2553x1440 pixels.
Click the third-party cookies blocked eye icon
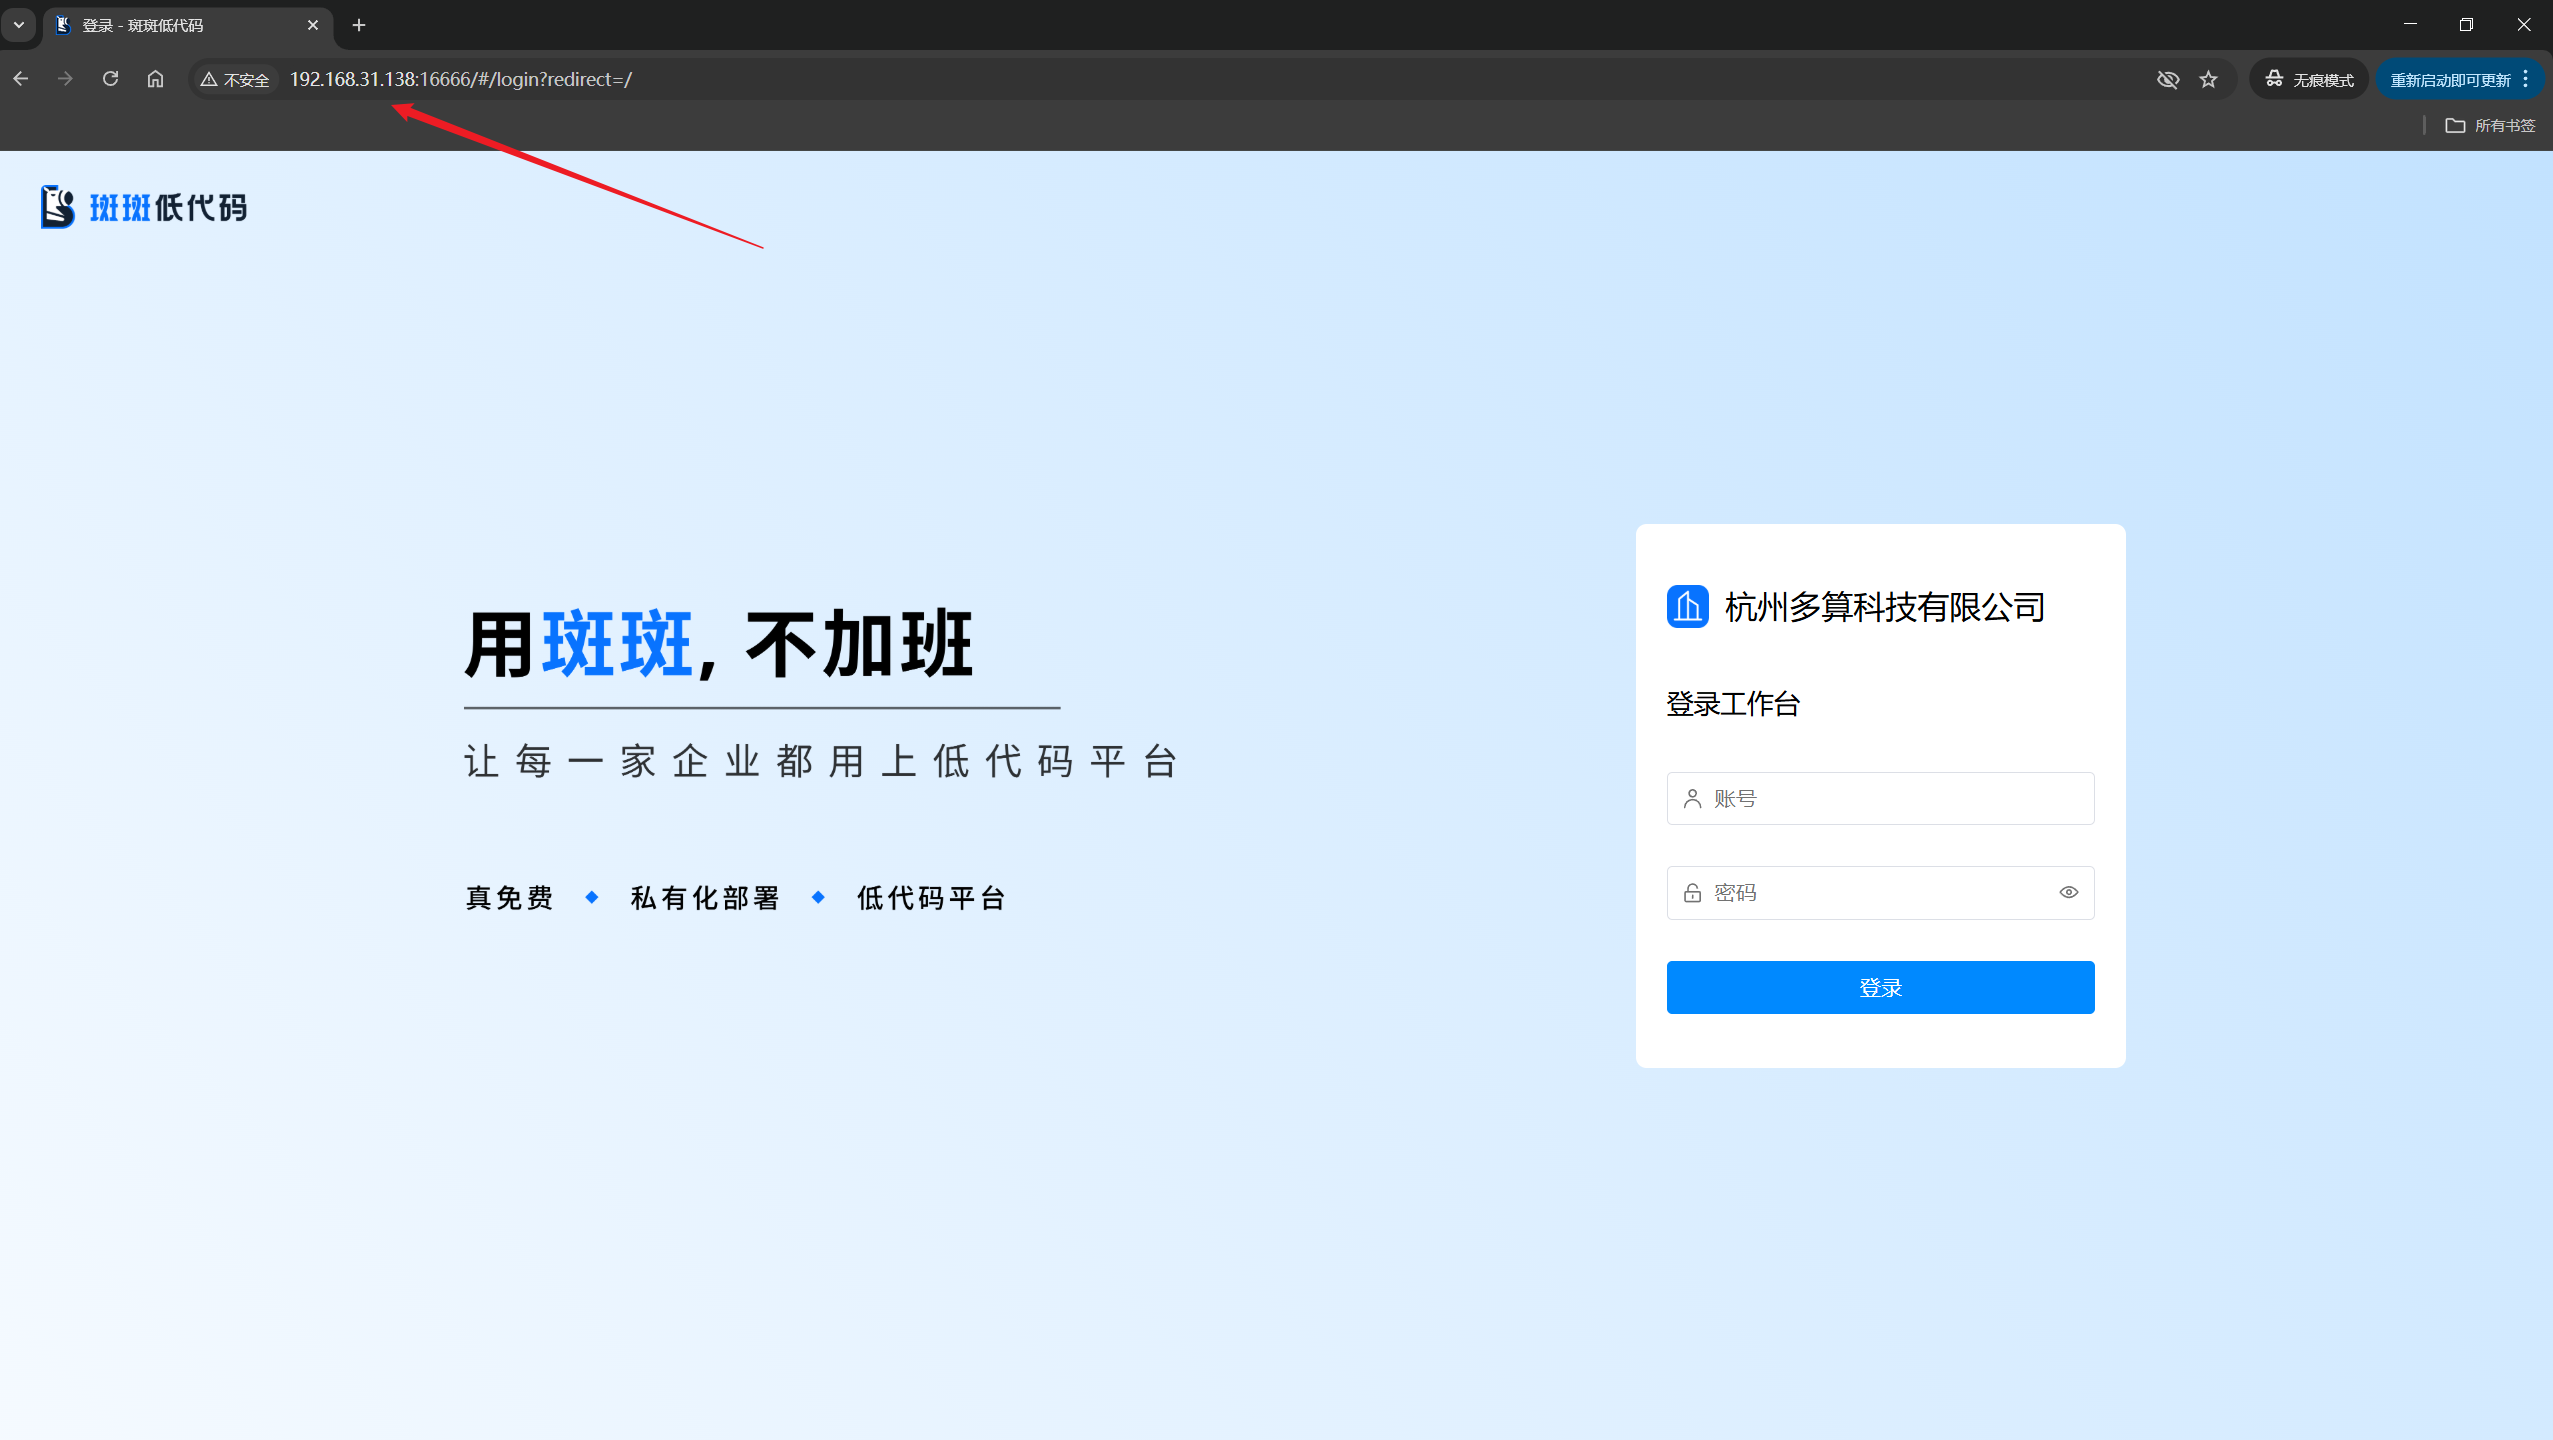pyautogui.click(x=2167, y=79)
